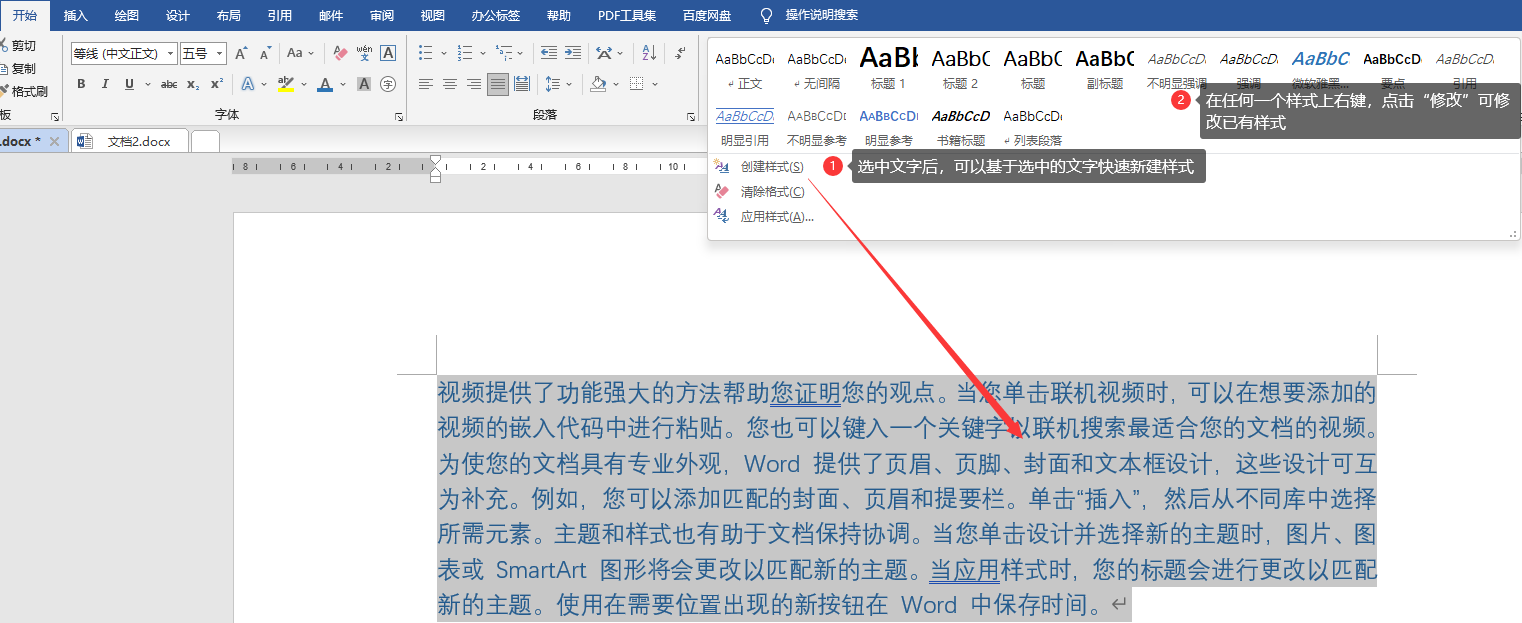Image resolution: width=1522 pixels, height=623 pixels.
Task: Expand the numbering library arrow
Action: tap(482, 54)
